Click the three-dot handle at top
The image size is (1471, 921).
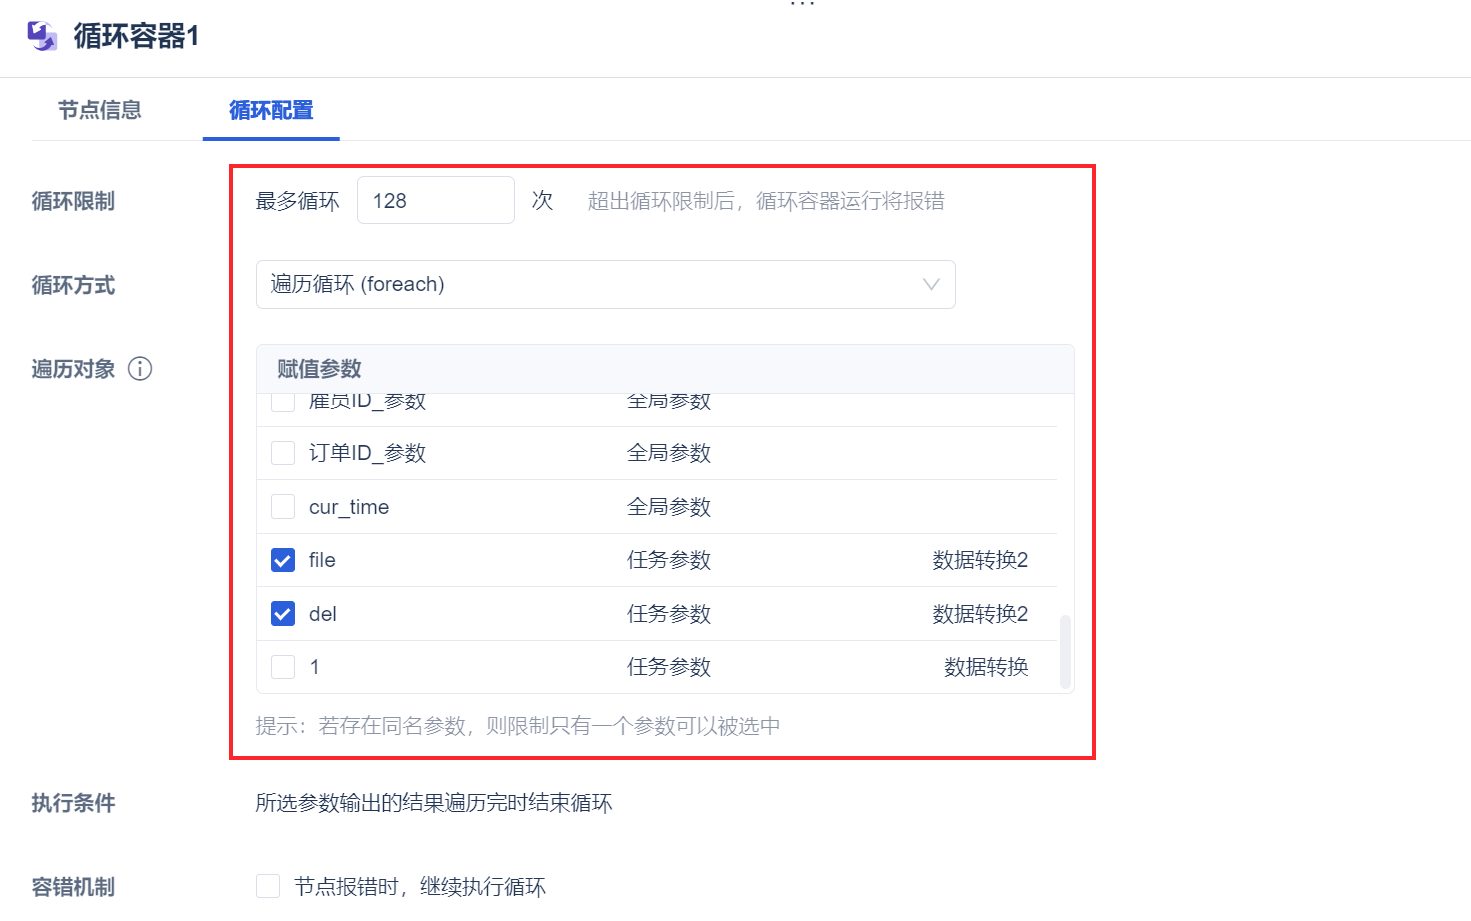coord(802,5)
